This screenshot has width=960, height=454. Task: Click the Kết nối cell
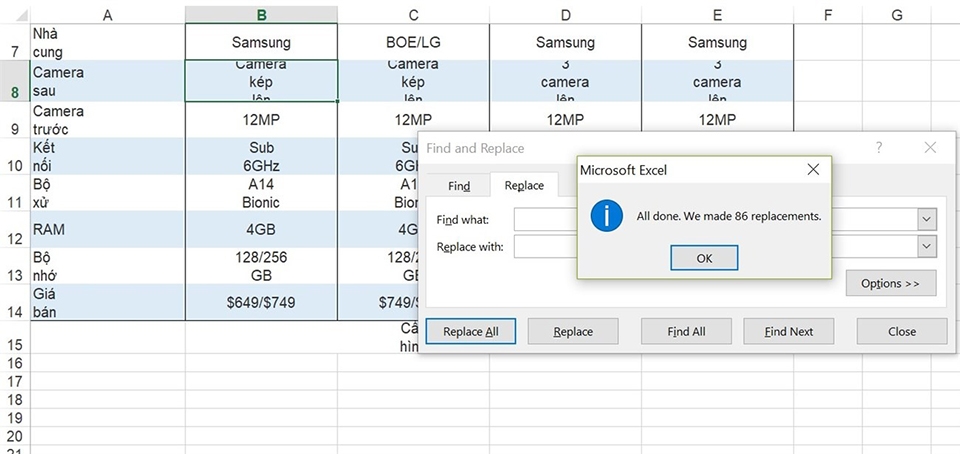pyautogui.click(x=108, y=156)
